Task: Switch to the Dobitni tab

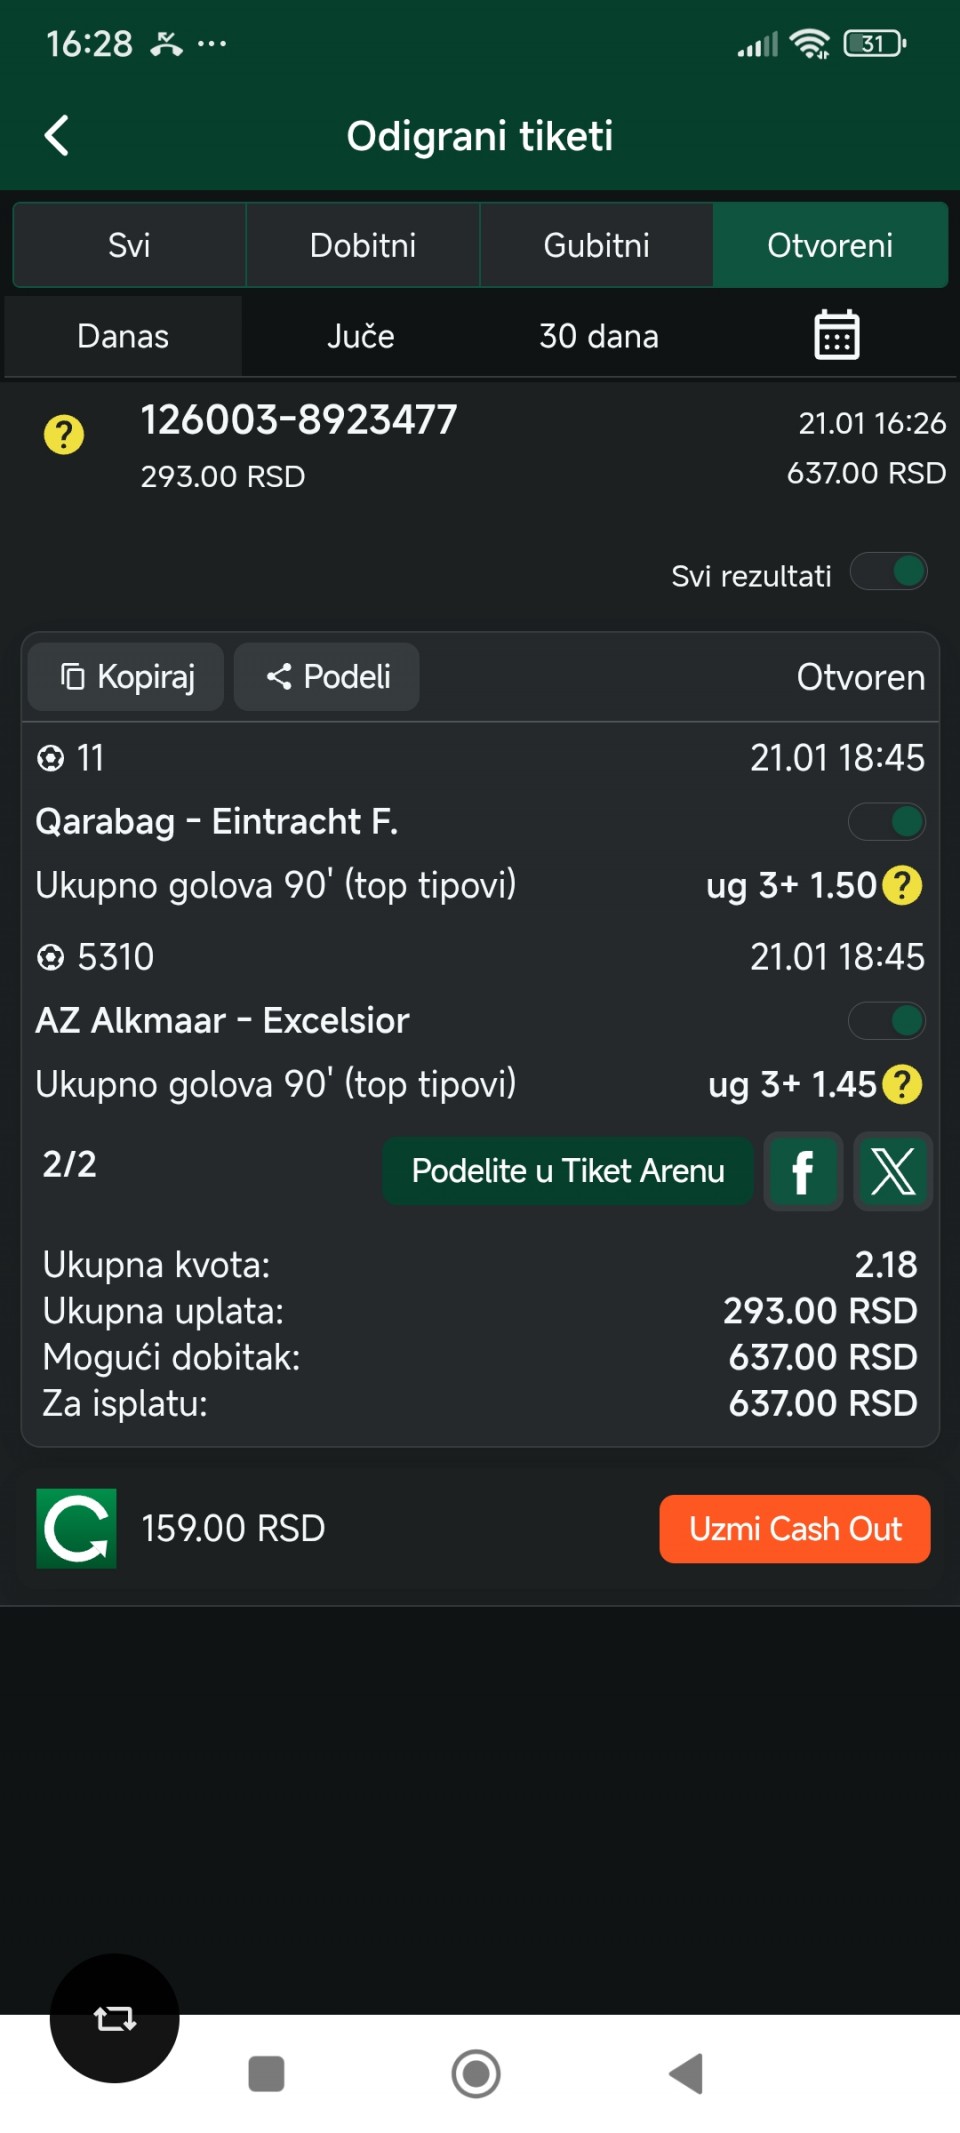Action: 363,245
